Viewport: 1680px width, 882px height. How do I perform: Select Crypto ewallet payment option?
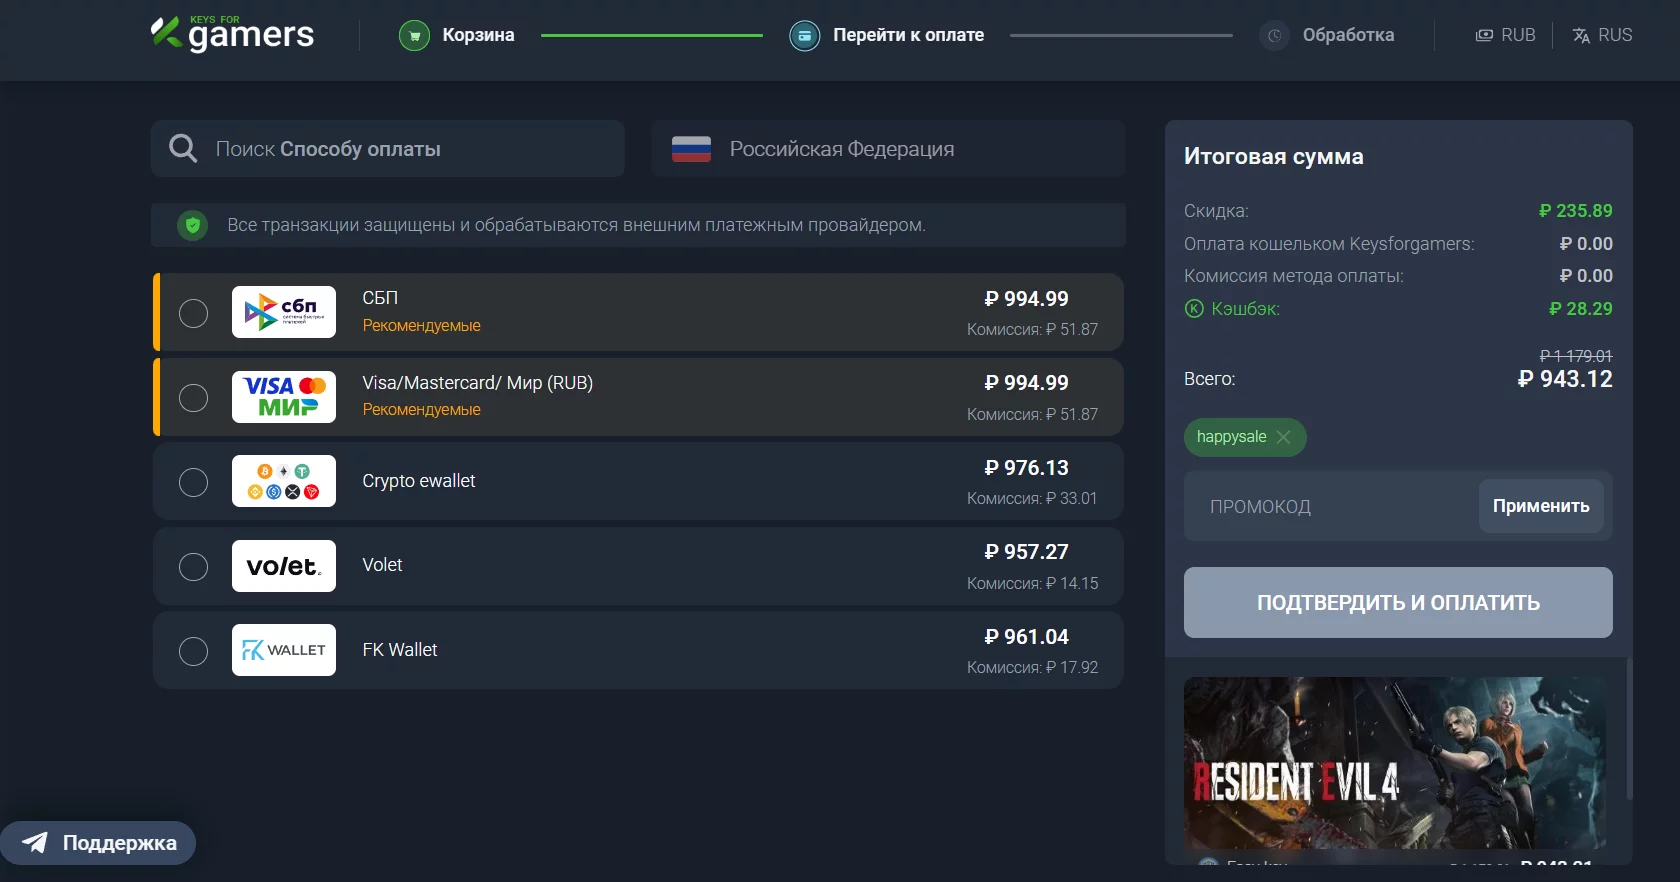[x=193, y=482]
